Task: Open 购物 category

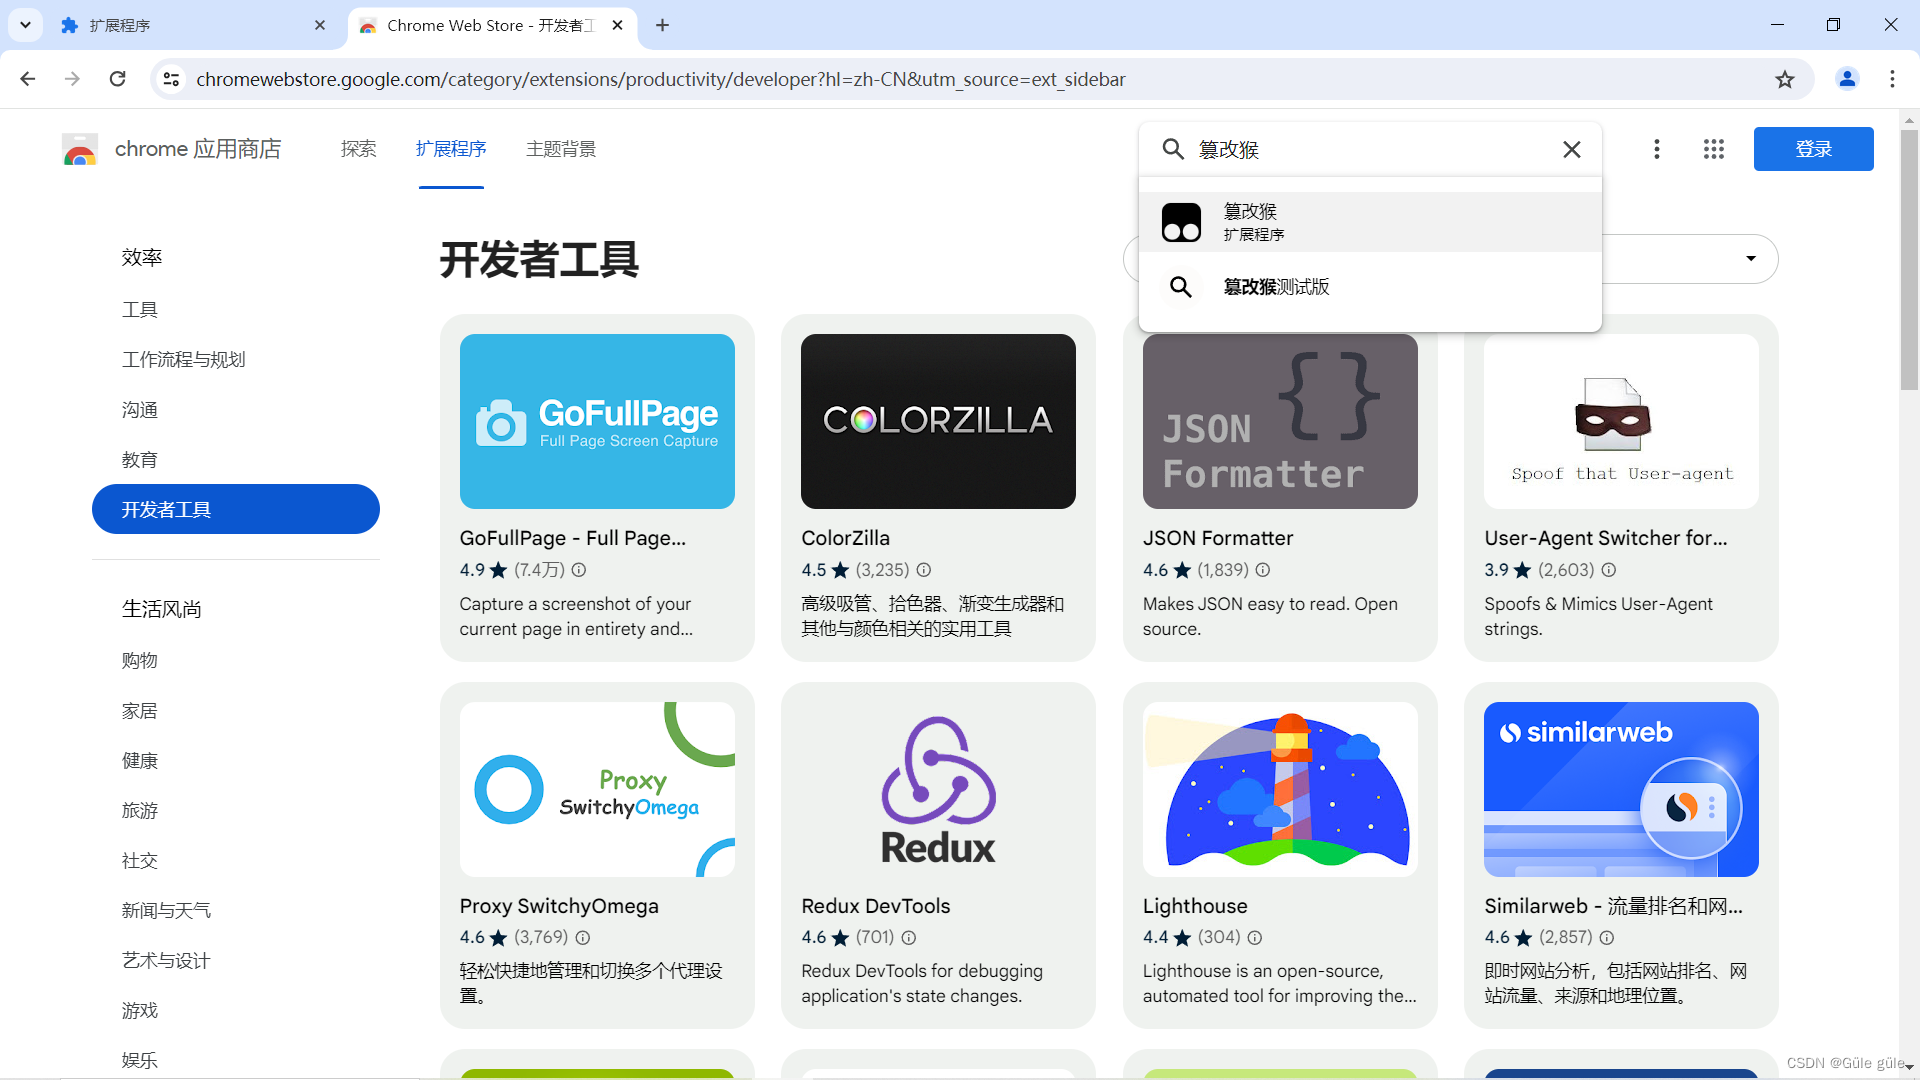Action: 140,661
